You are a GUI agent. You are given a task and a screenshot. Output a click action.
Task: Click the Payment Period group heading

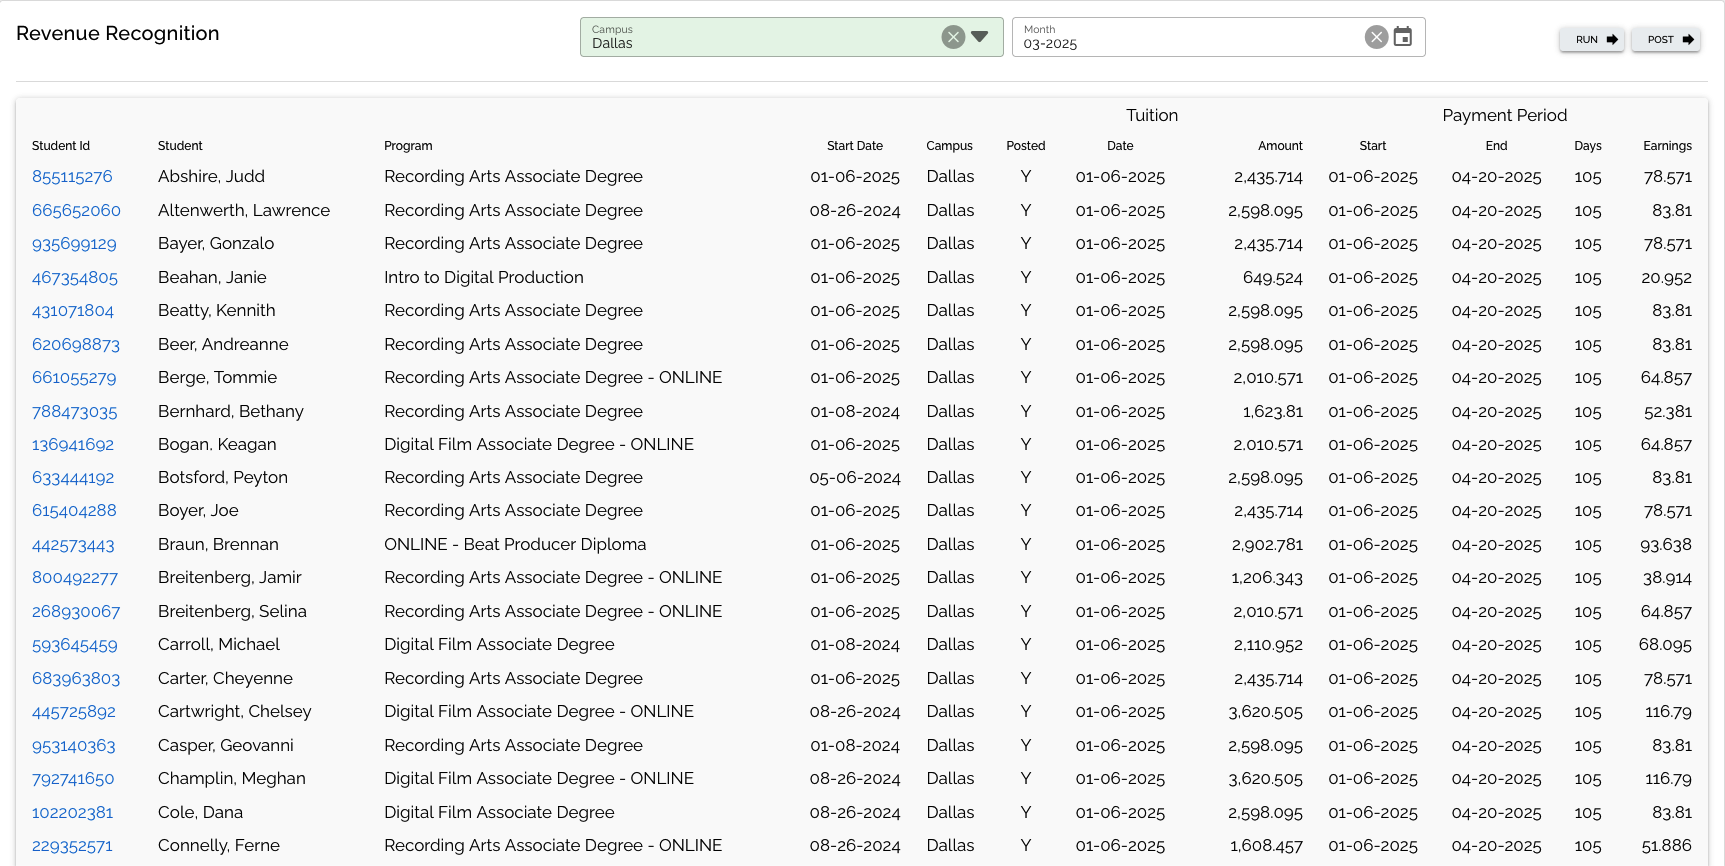[1505, 116]
